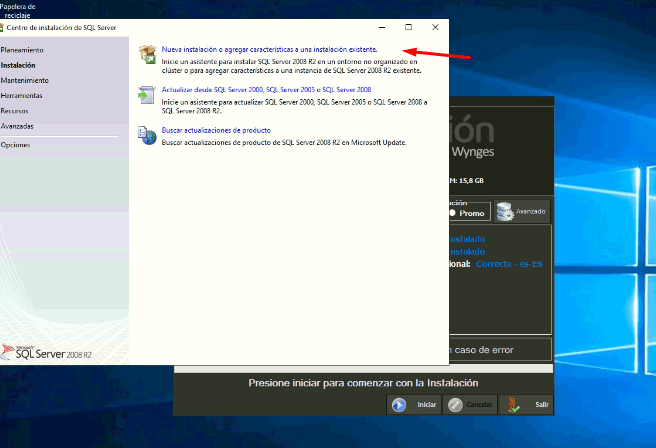656x448 pixels.
Task: Click the upgrade from SQL Server icon
Action: pyautogui.click(x=147, y=93)
